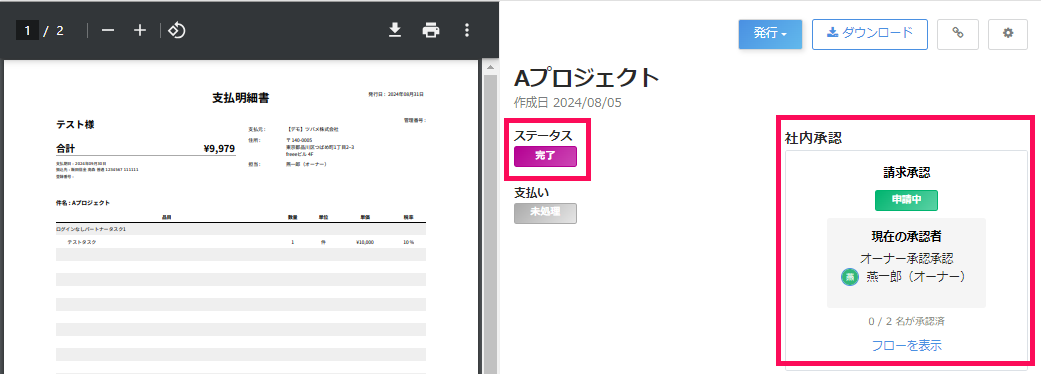The width and height of the screenshot is (1041, 374).
Task: Click the 支払明細書 title in PDF
Action: point(240,98)
